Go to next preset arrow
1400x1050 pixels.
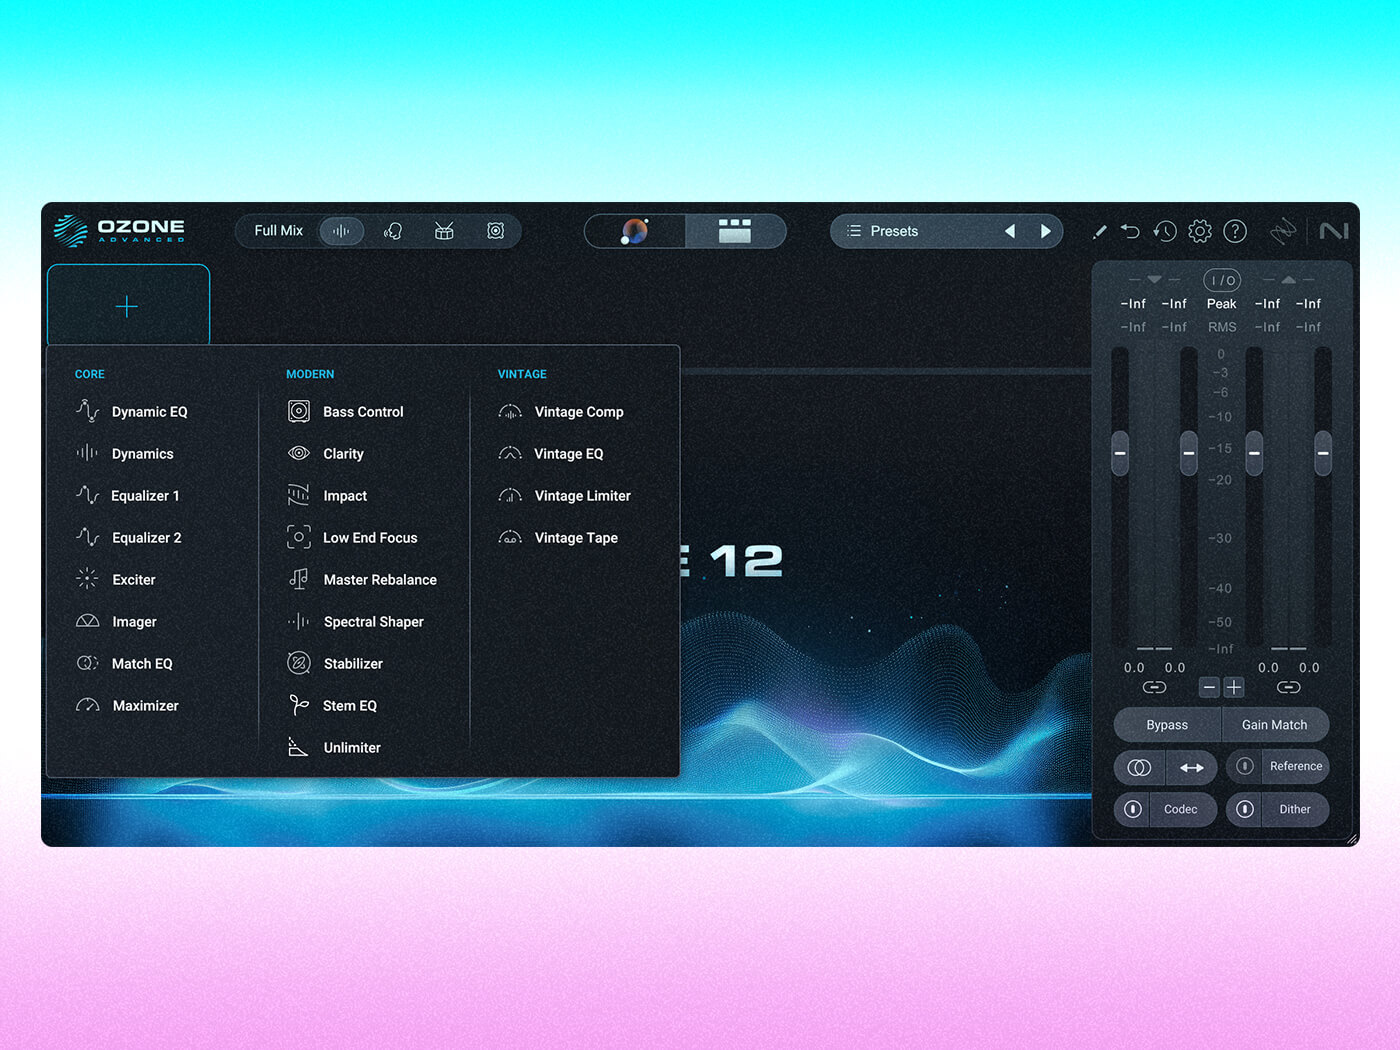(x=1046, y=231)
